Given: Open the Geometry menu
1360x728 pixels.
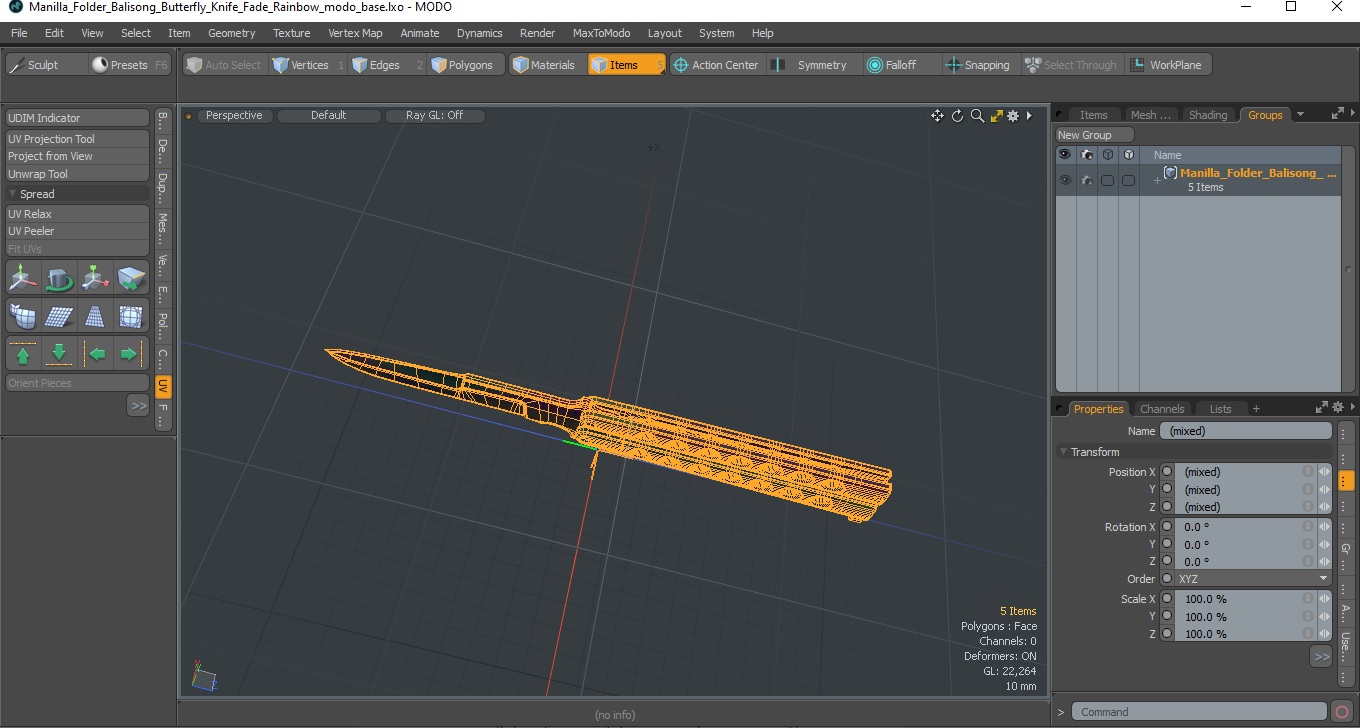Looking at the screenshot, I should click(x=232, y=33).
